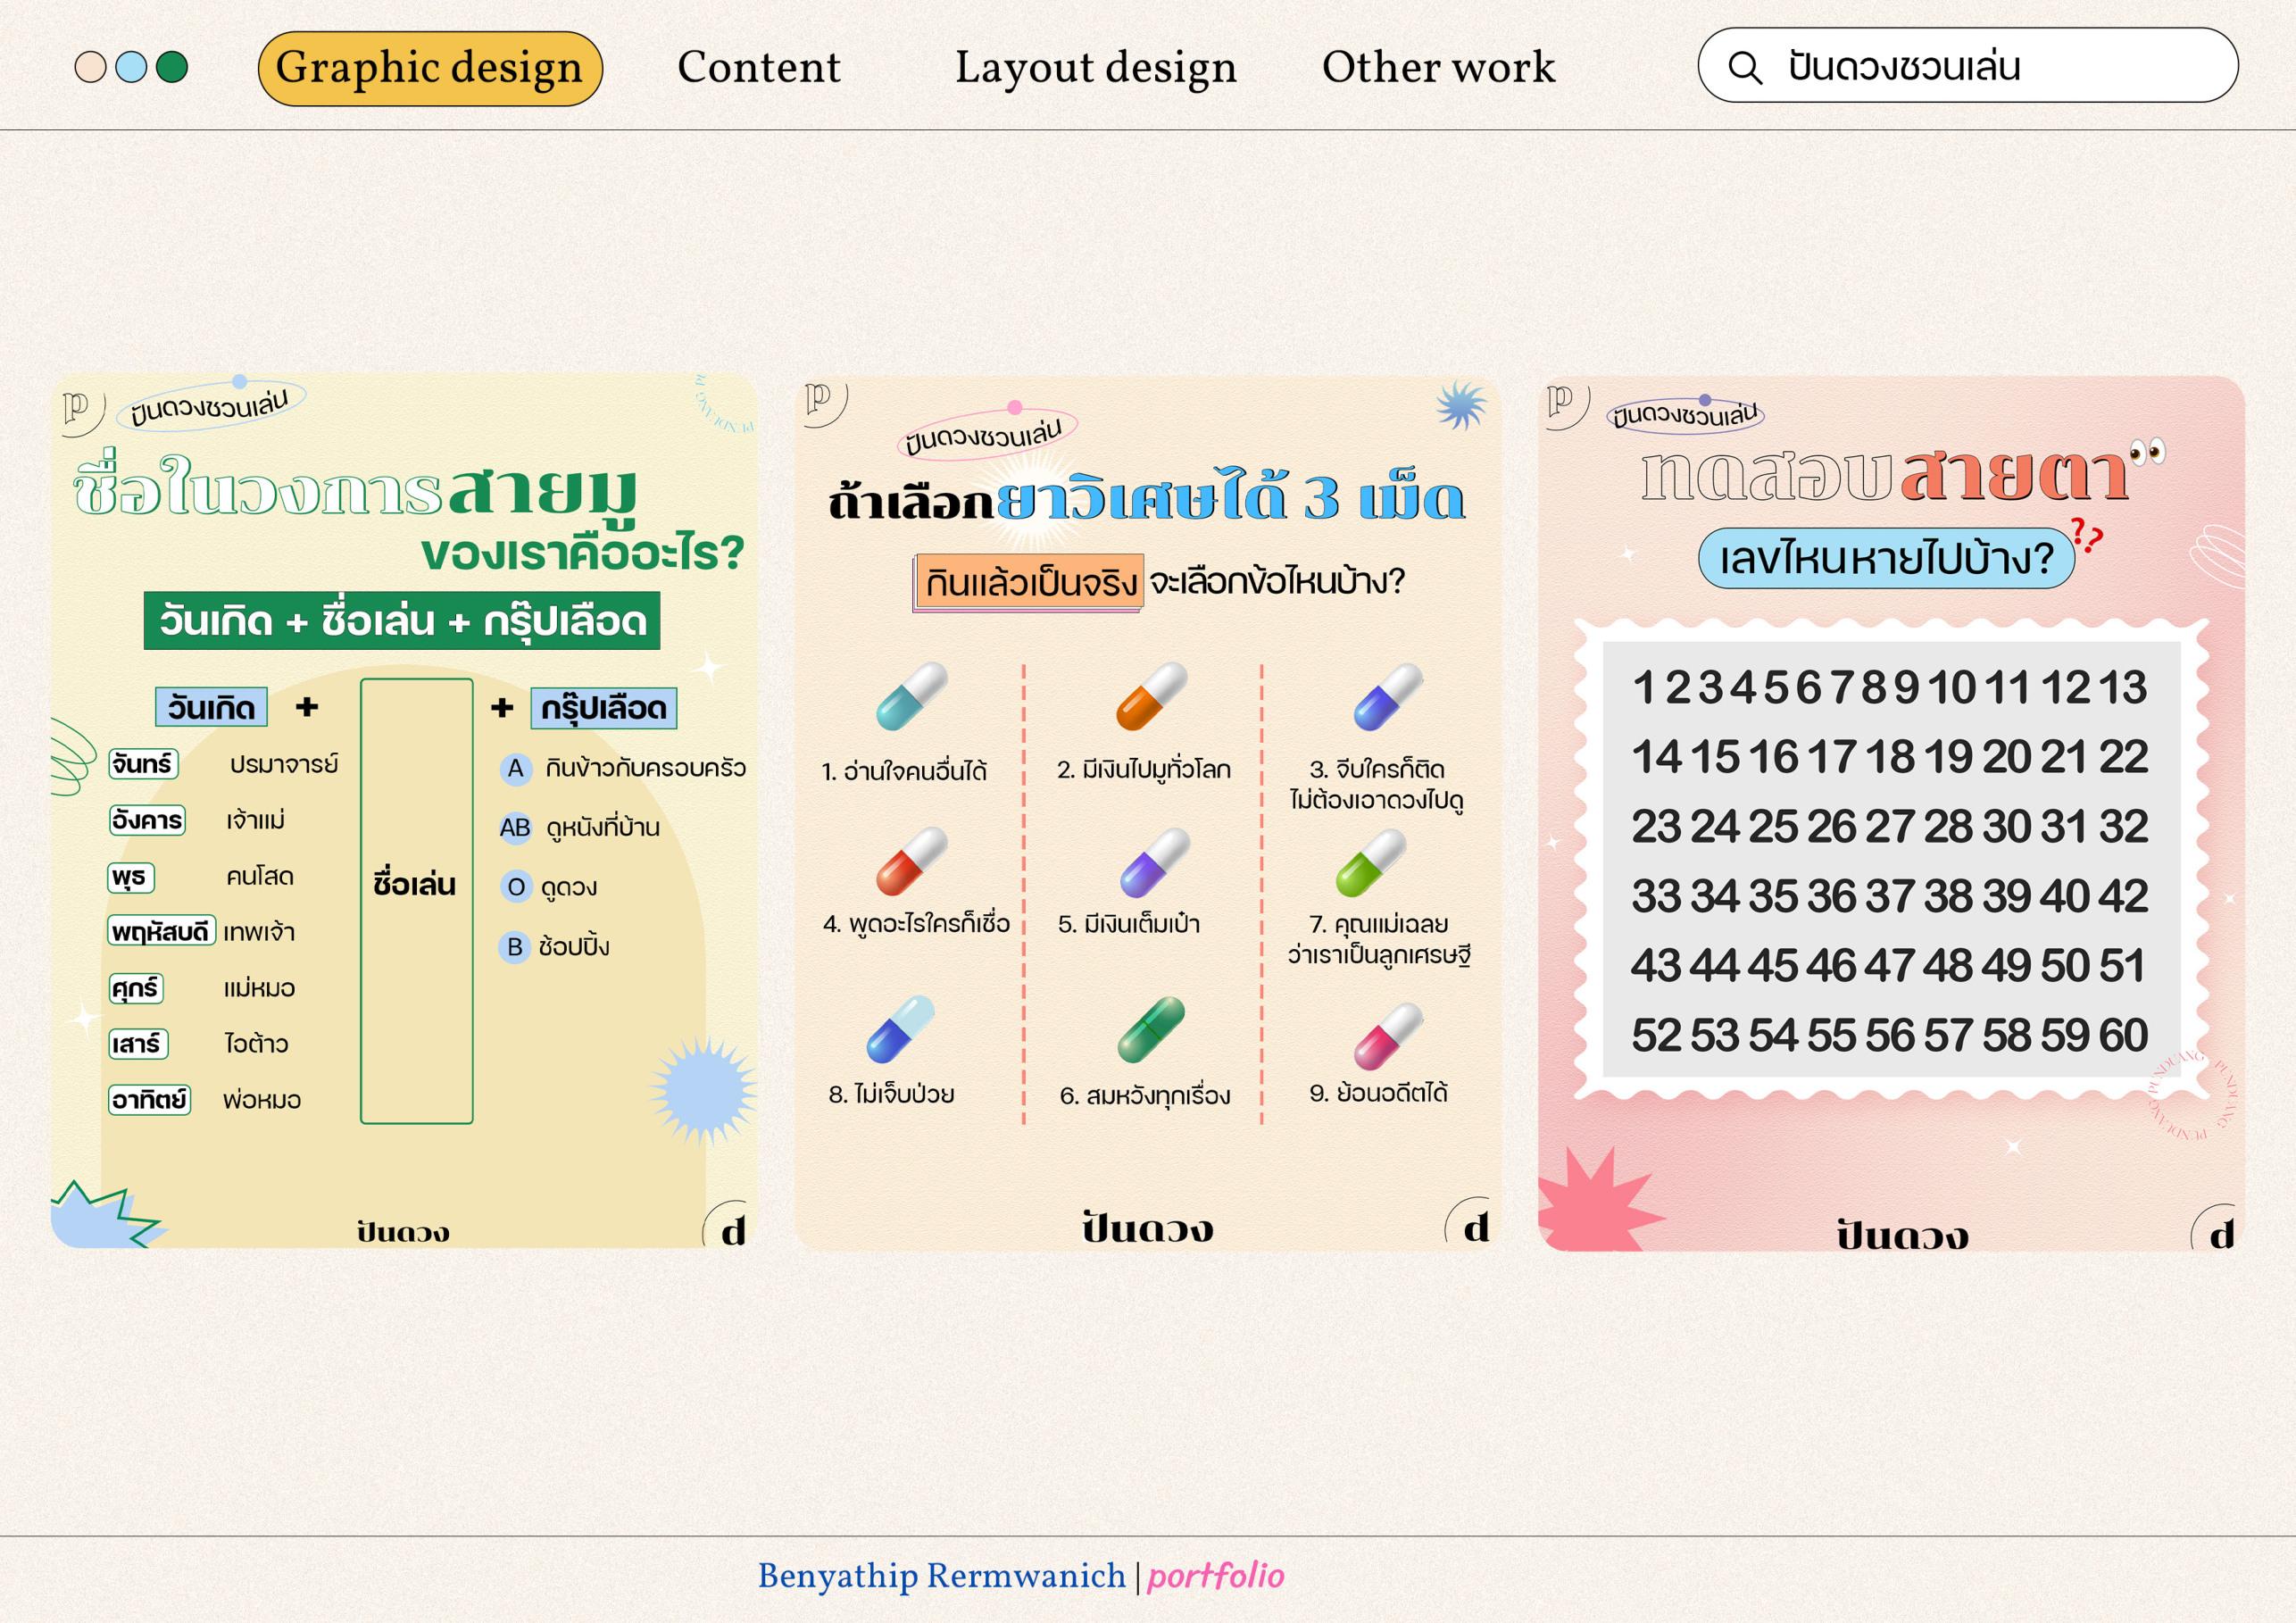The width and height of the screenshot is (2296, 1623).
Task: Select the teal capsule pill number 1
Action: click(x=910, y=696)
